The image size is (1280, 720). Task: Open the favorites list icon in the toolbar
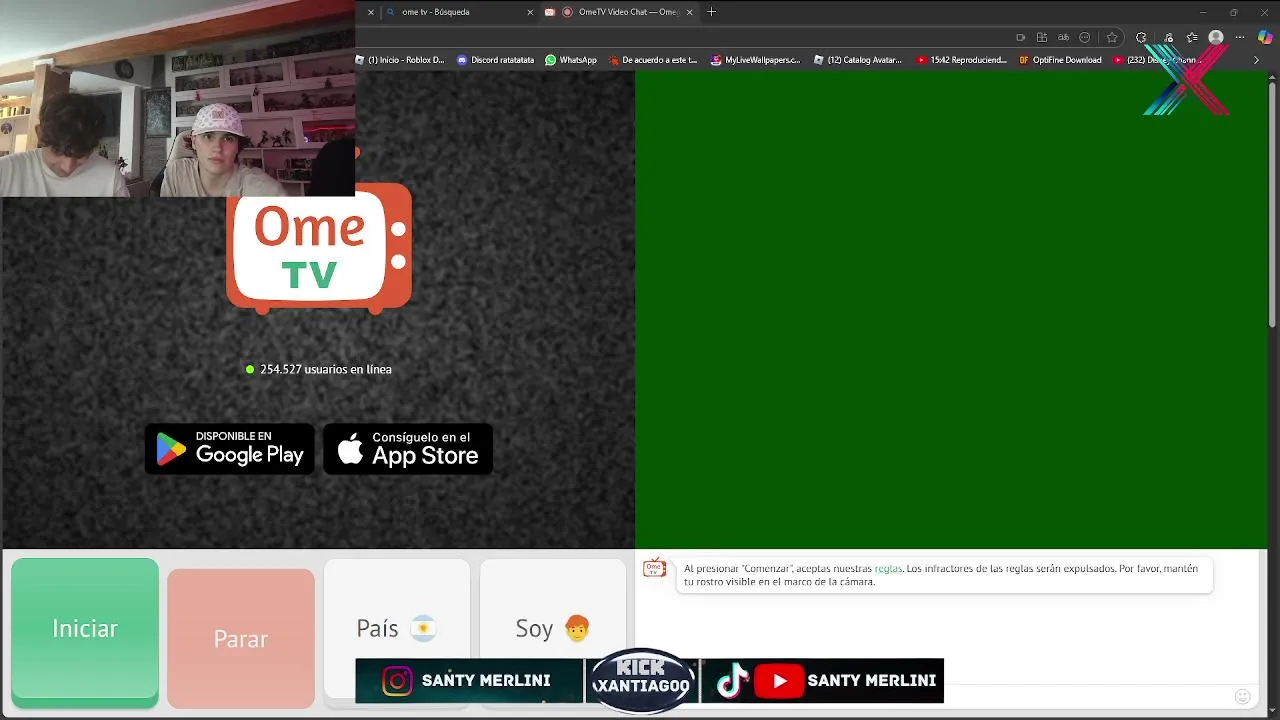tap(1192, 37)
